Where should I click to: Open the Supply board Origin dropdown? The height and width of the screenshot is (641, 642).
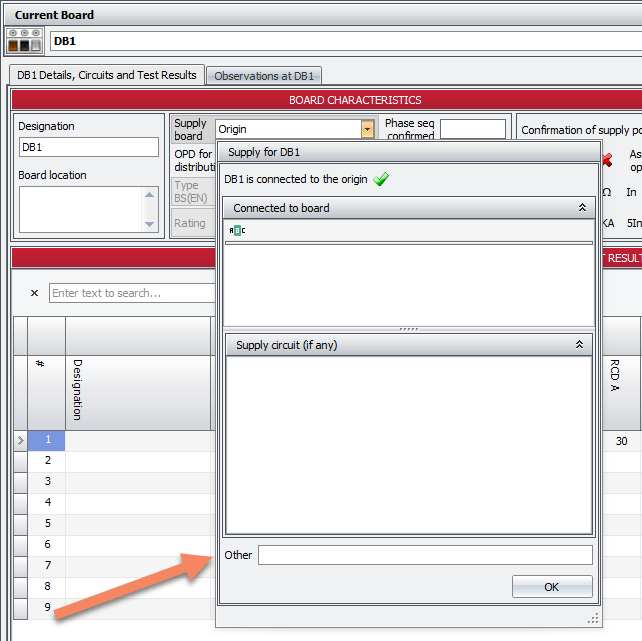pyautogui.click(x=367, y=129)
